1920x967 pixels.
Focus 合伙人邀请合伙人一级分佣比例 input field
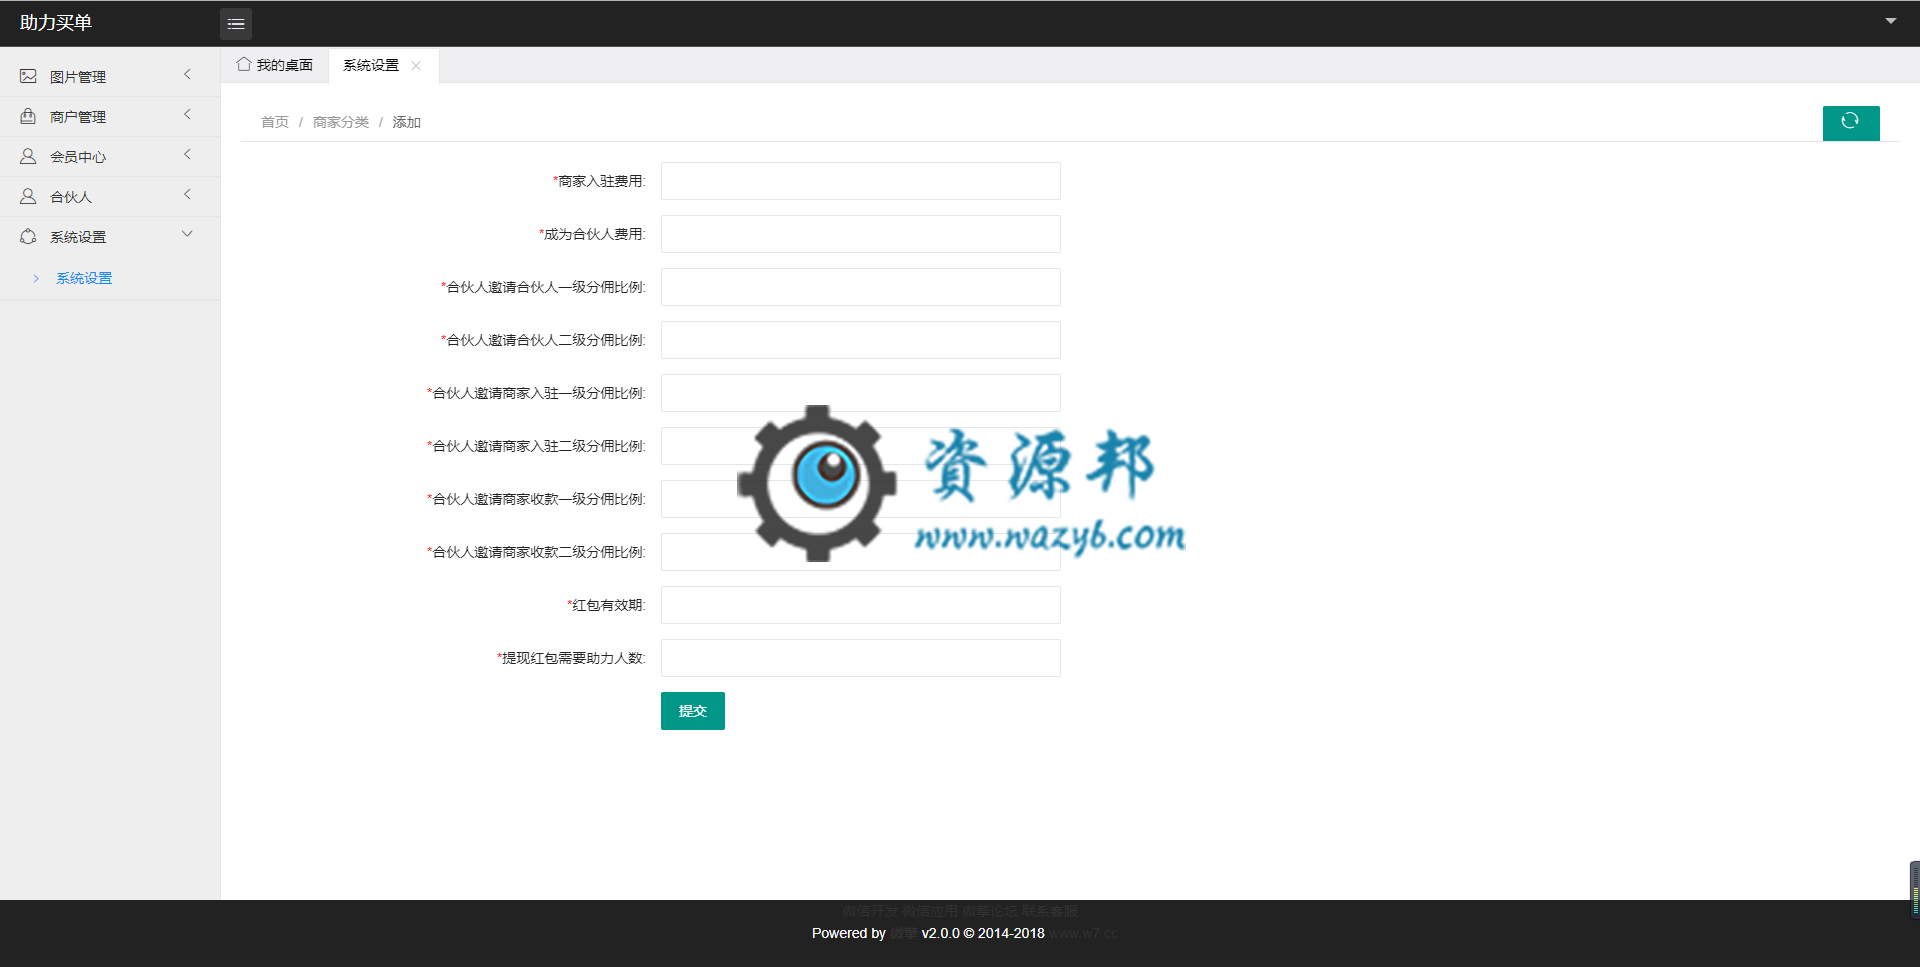[x=861, y=287]
